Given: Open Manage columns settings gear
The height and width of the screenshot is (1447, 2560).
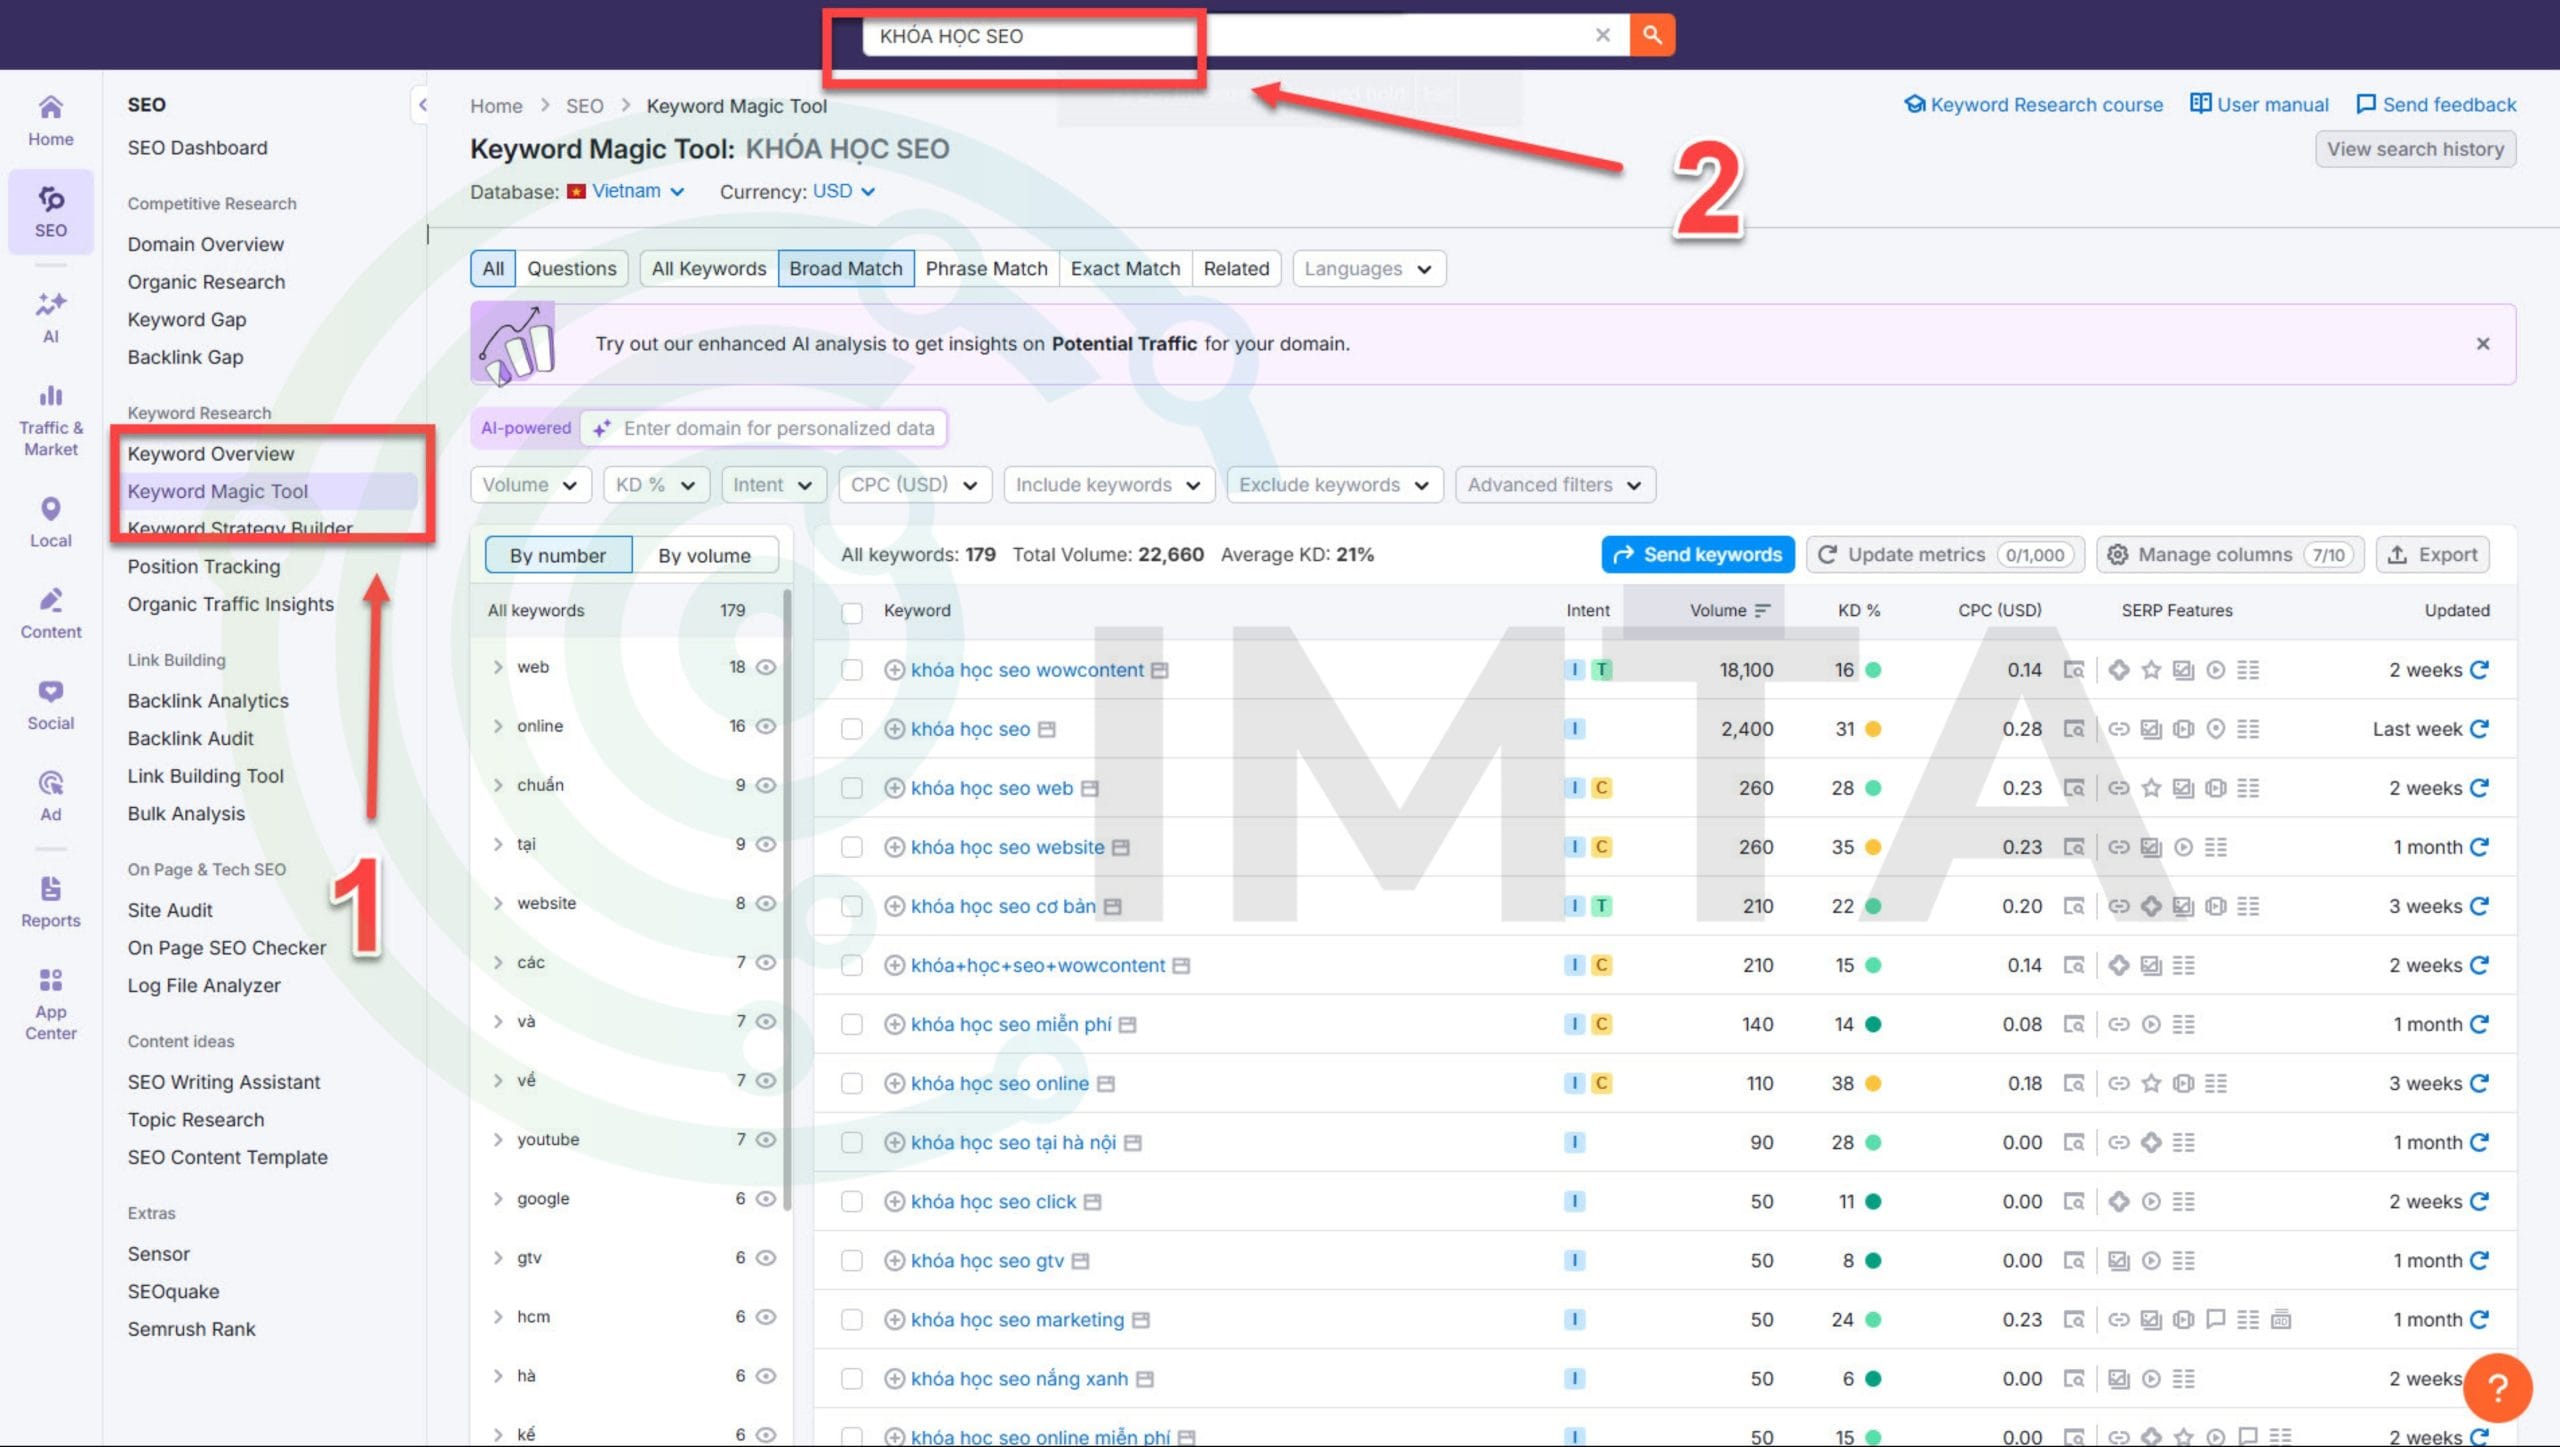Looking at the screenshot, I should (2118, 554).
